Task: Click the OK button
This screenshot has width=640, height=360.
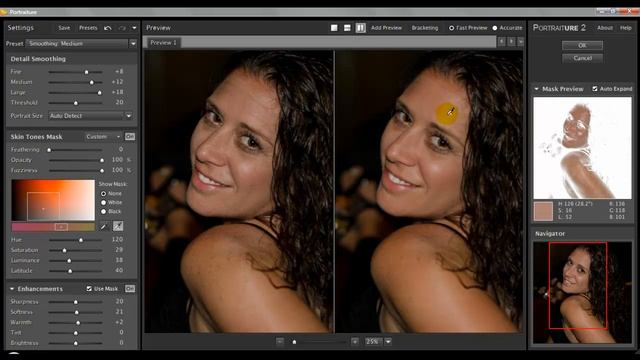Action: click(x=582, y=45)
